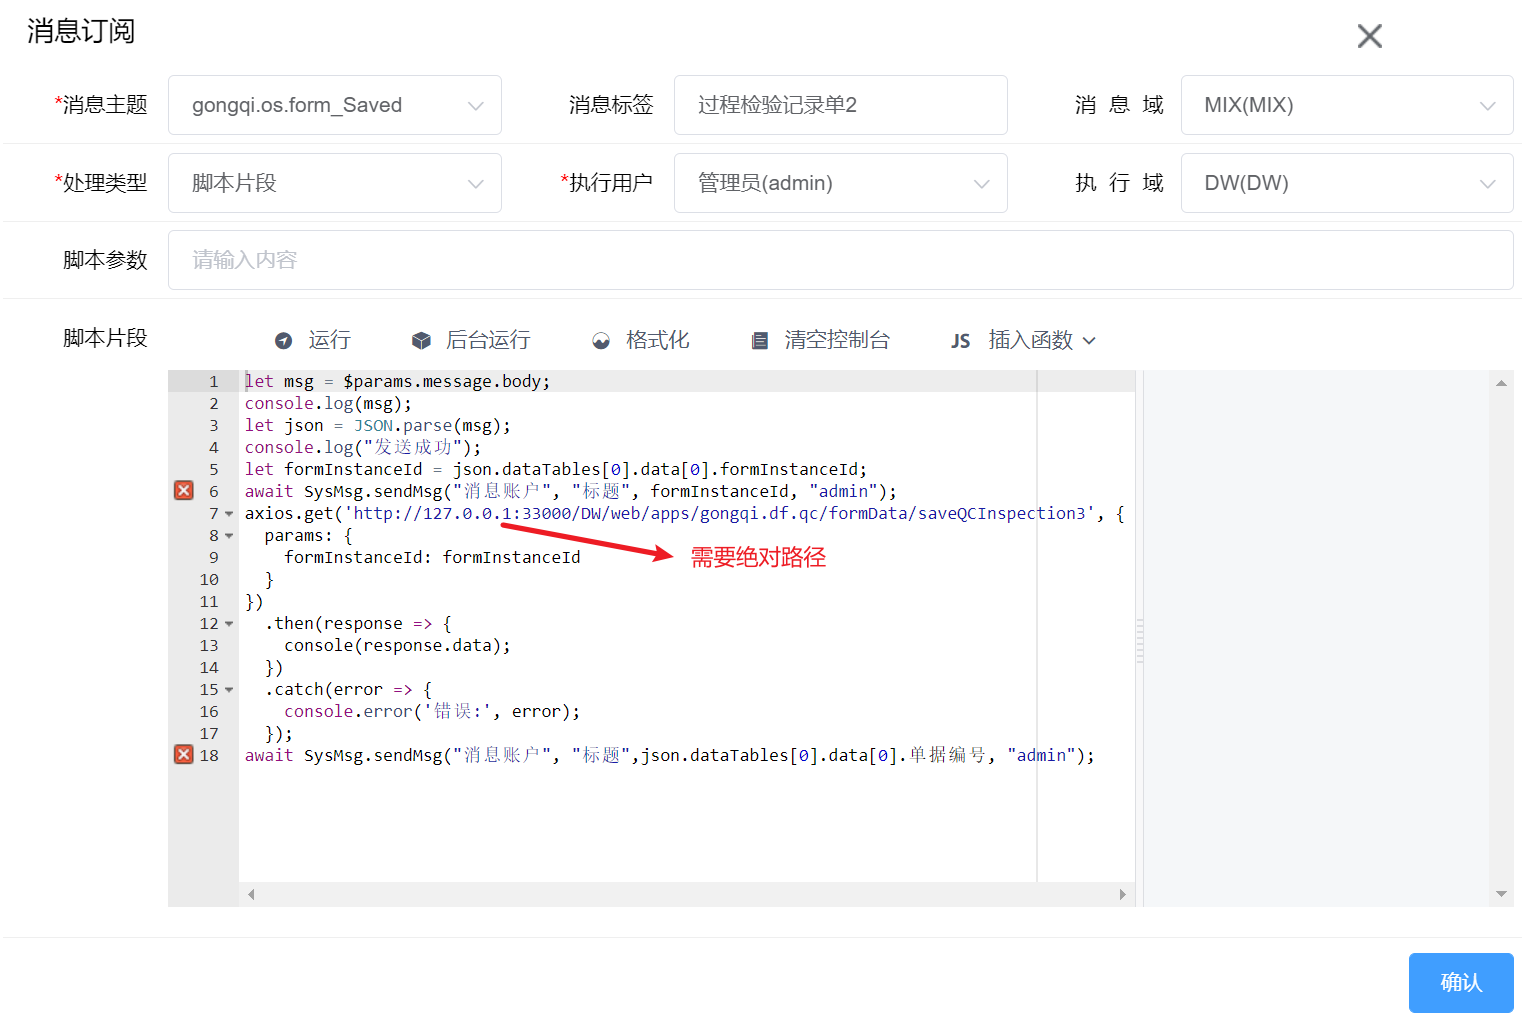Open the 插入函数 menu
Screen dimensions: 1524x1024
tap(1041, 341)
